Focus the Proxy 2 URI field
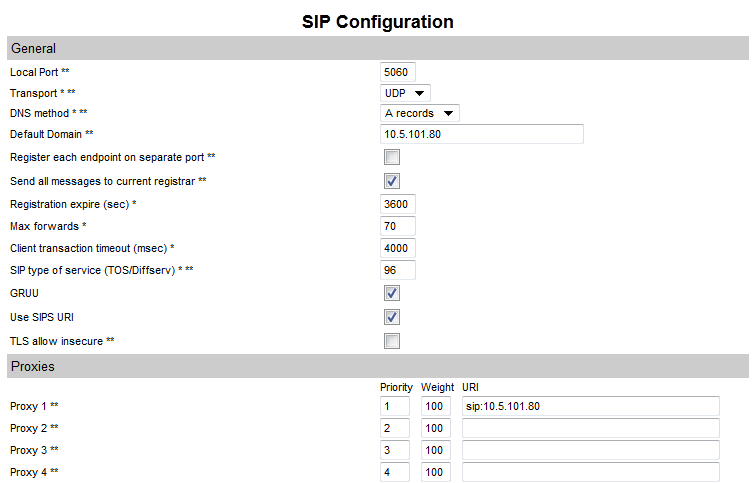Viewport: 752px width, 483px height. 590,428
